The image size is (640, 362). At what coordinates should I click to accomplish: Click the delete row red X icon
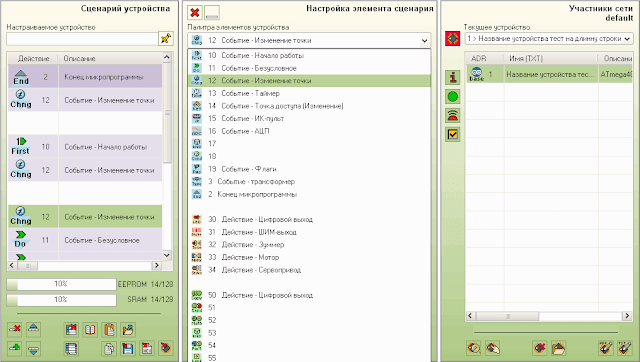[15, 329]
